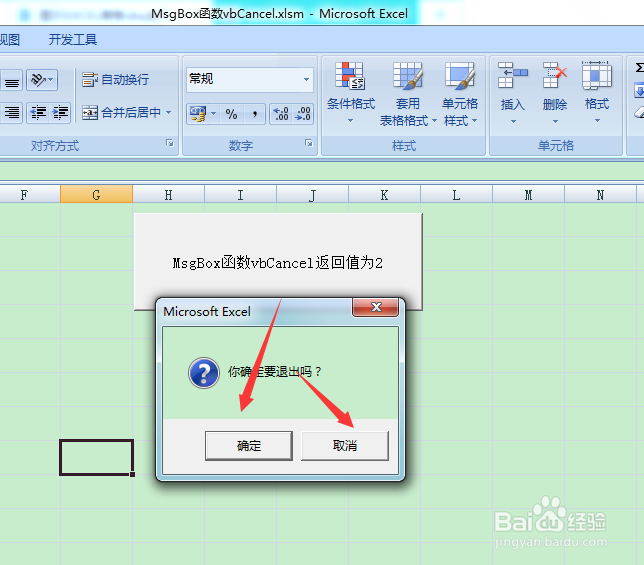The image size is (644, 565).
Task: Expand the 条件格式 dropdown arrow
Action: pos(350,121)
